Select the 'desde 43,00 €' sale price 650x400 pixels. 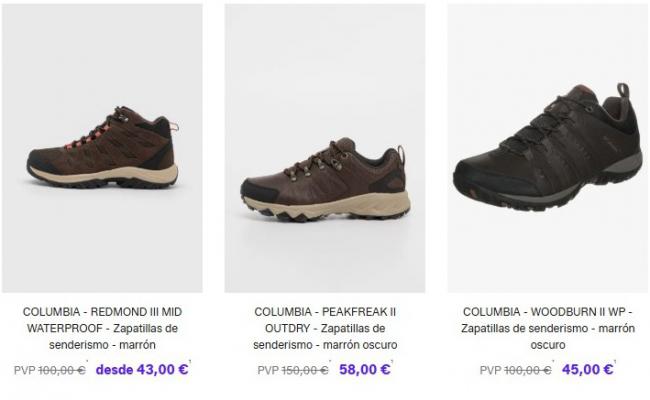coord(142,369)
